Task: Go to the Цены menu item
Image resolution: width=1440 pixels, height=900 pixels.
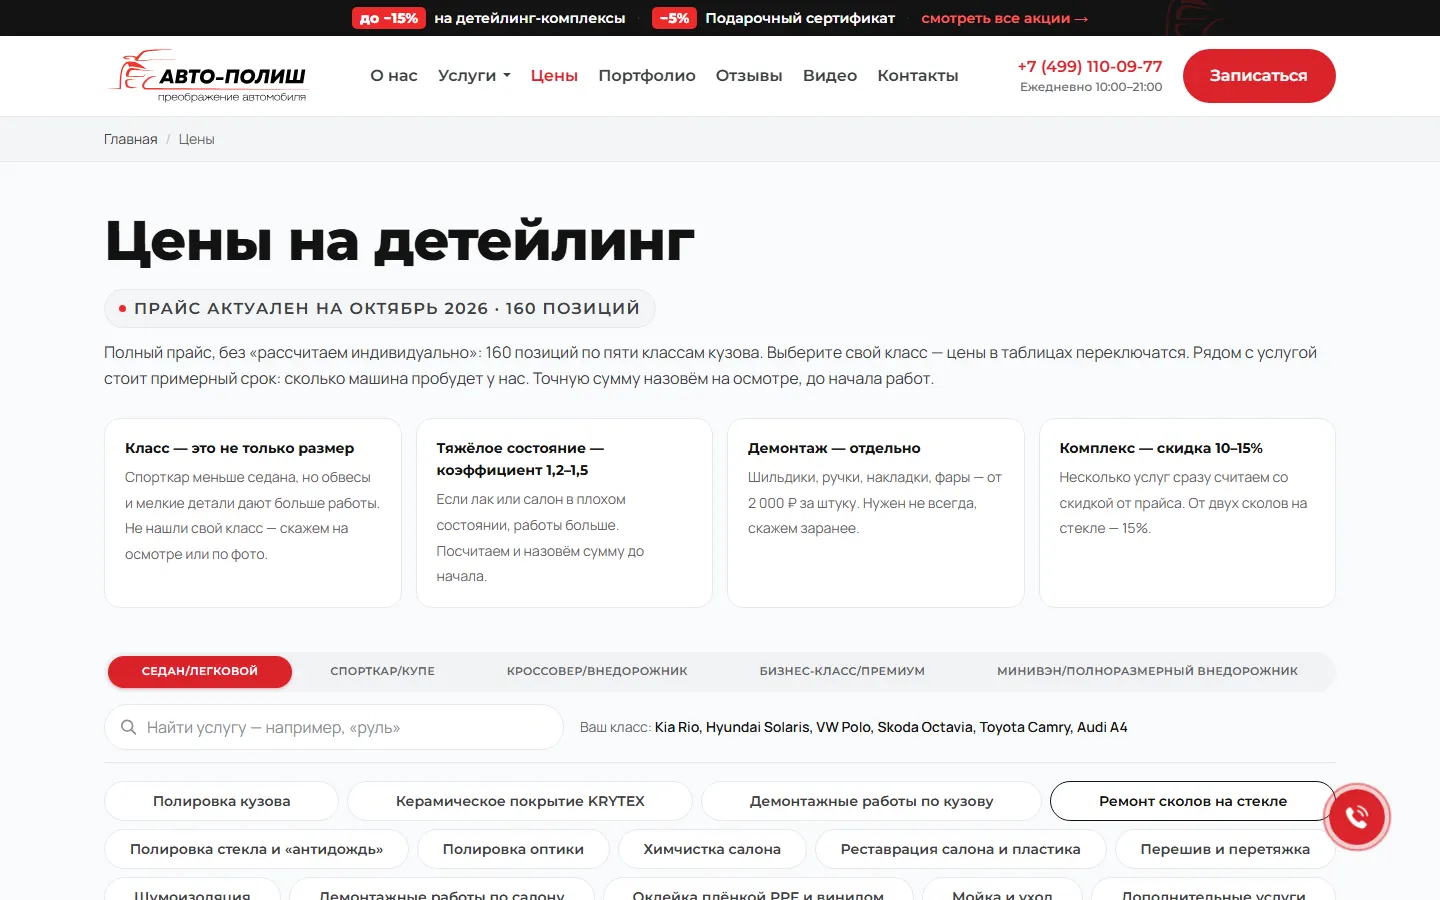Action: (554, 75)
